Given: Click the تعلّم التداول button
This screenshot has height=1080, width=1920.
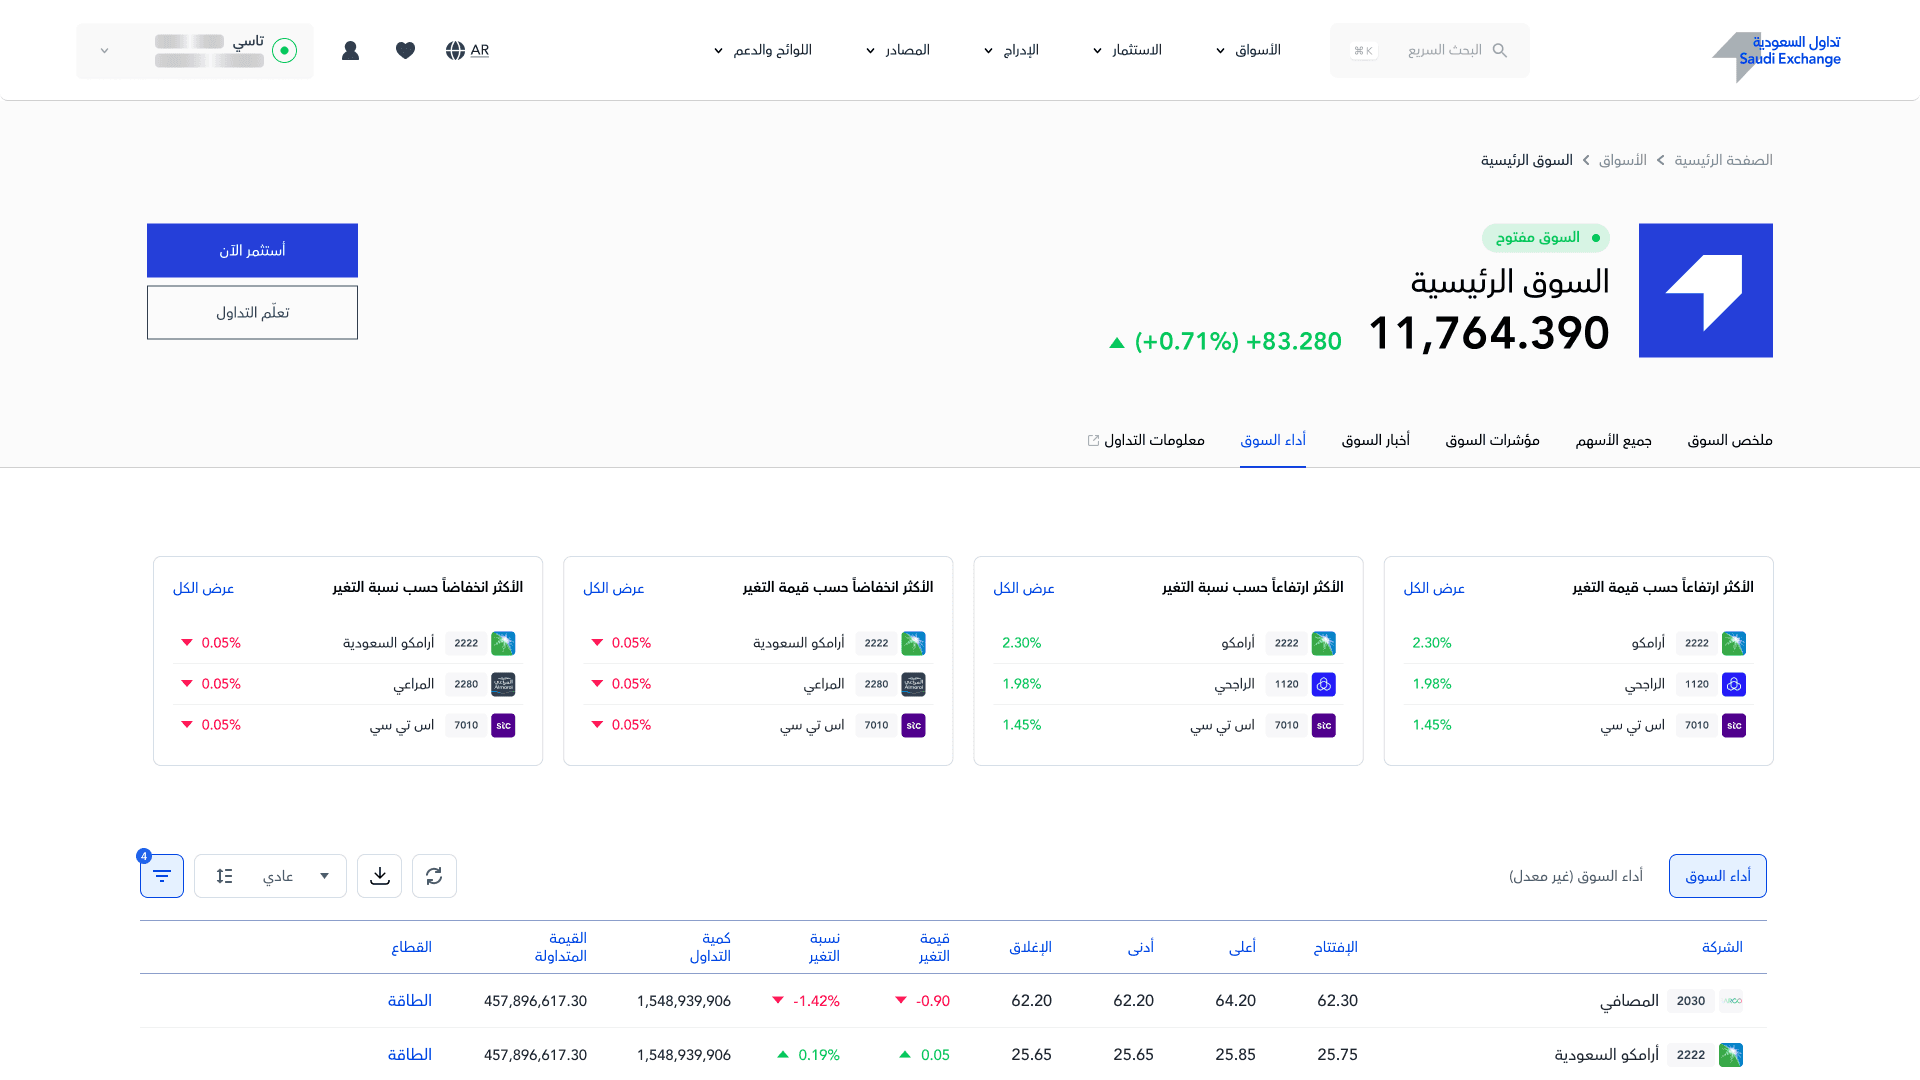Looking at the screenshot, I should click(252, 312).
